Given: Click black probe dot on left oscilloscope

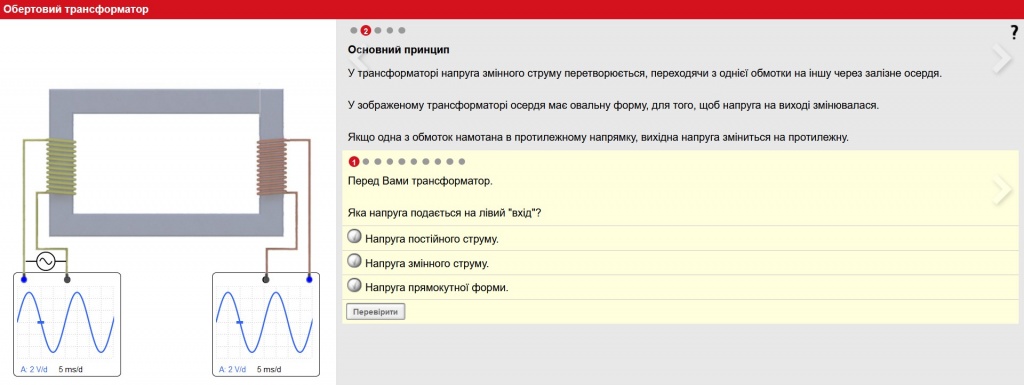Looking at the screenshot, I should [67, 279].
